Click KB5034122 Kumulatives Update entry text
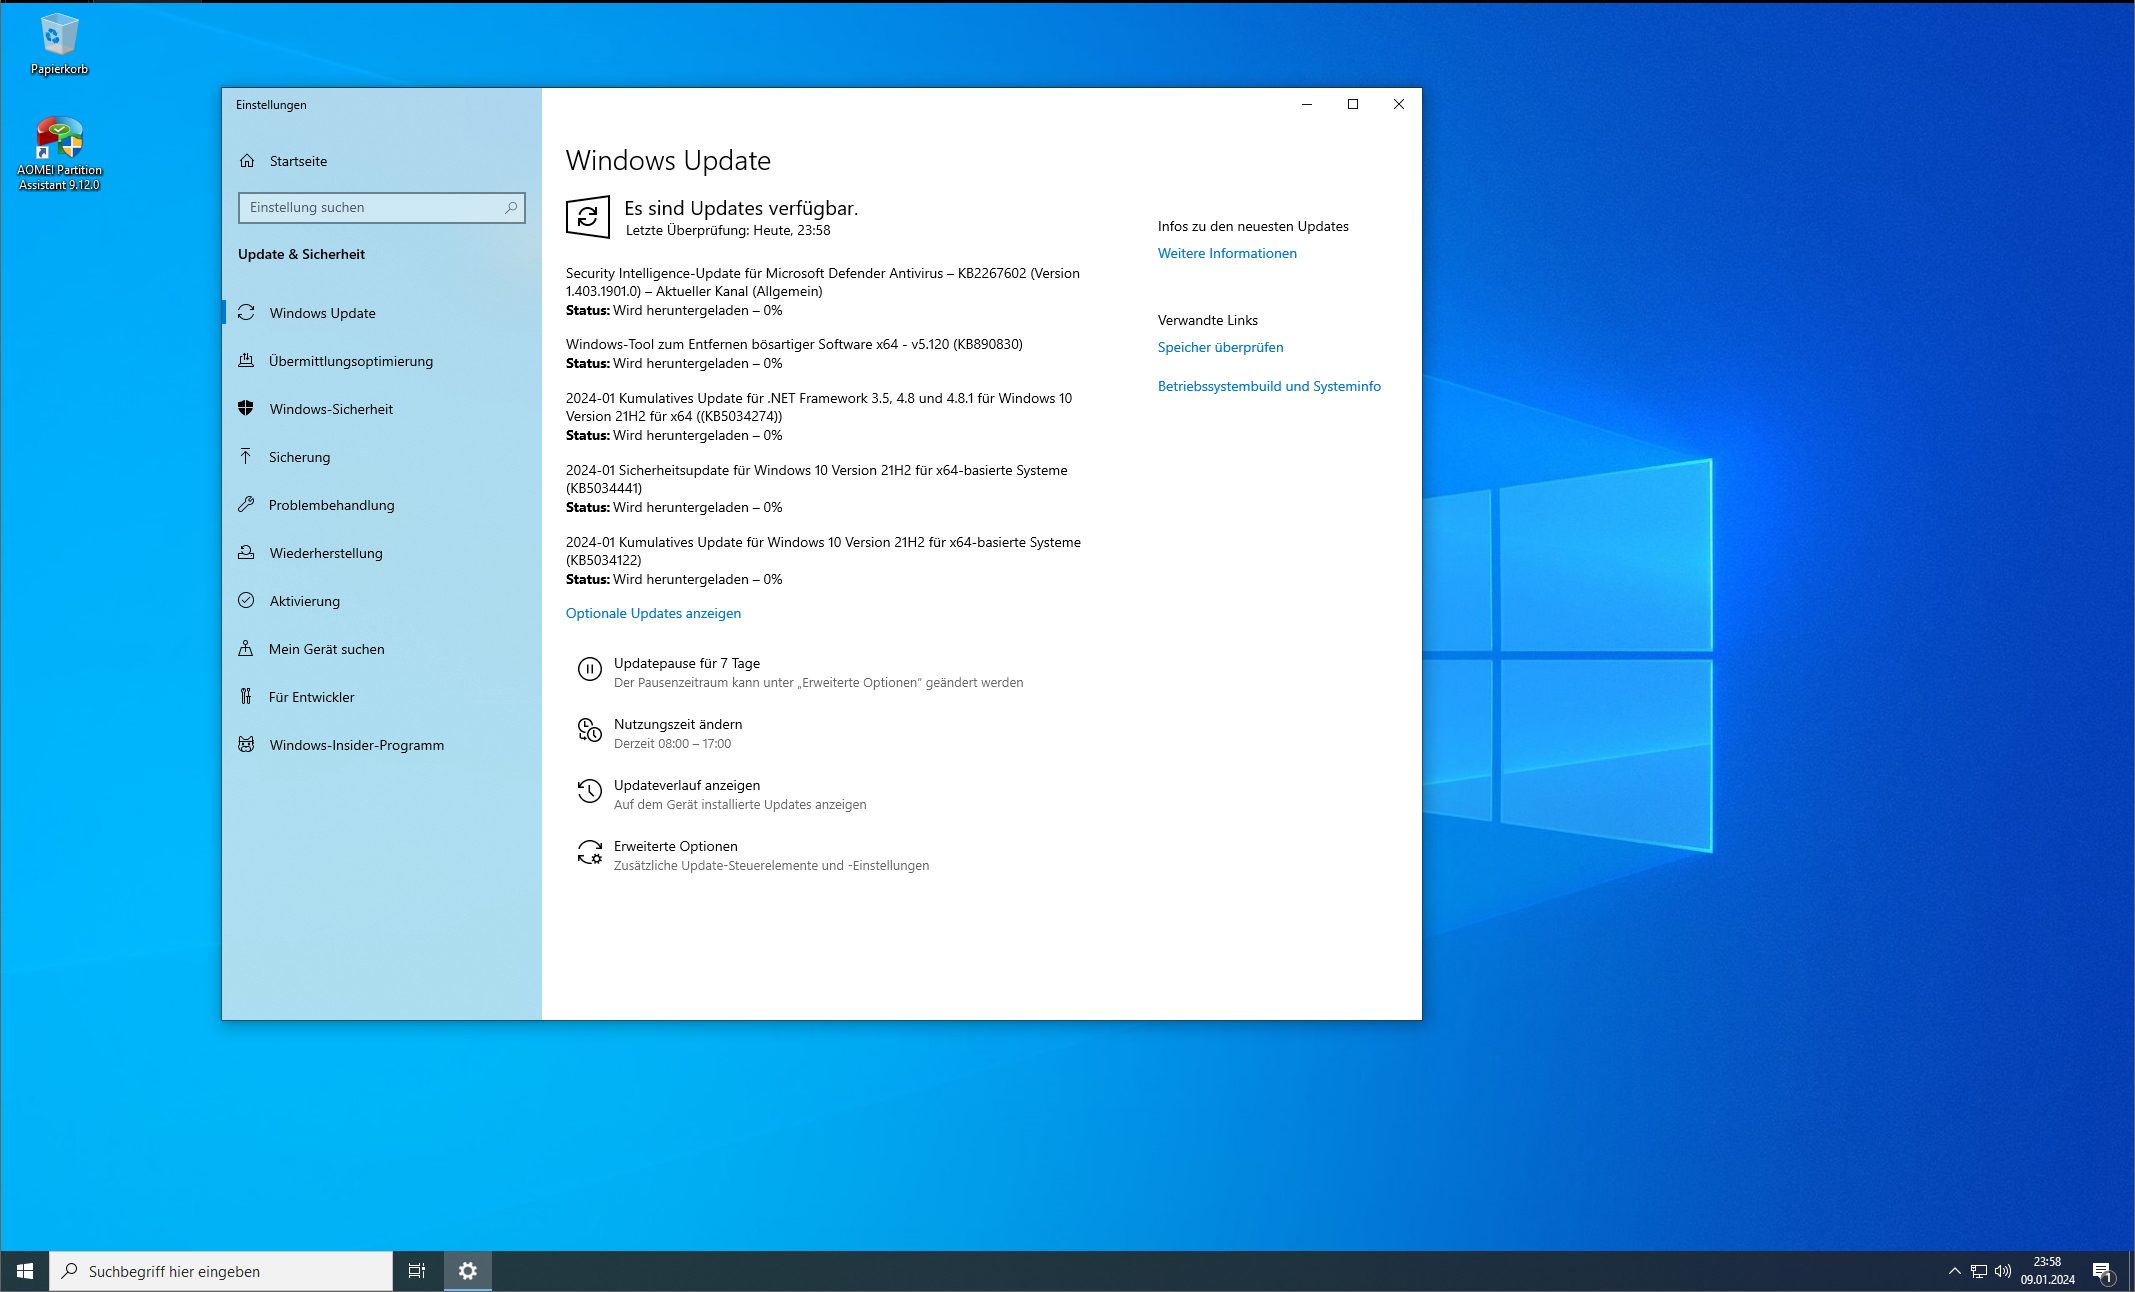Screen dimensions: 2135x1292 (823, 551)
